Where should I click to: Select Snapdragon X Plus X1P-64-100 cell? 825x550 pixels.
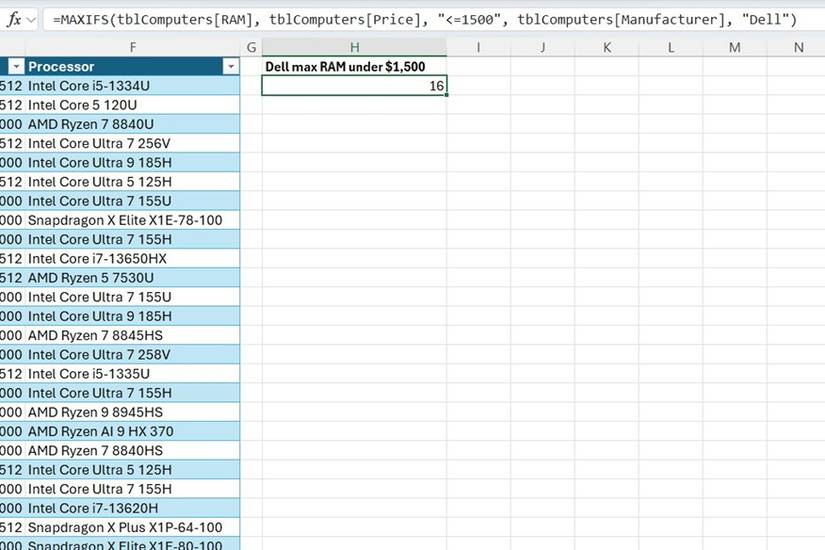[132, 527]
